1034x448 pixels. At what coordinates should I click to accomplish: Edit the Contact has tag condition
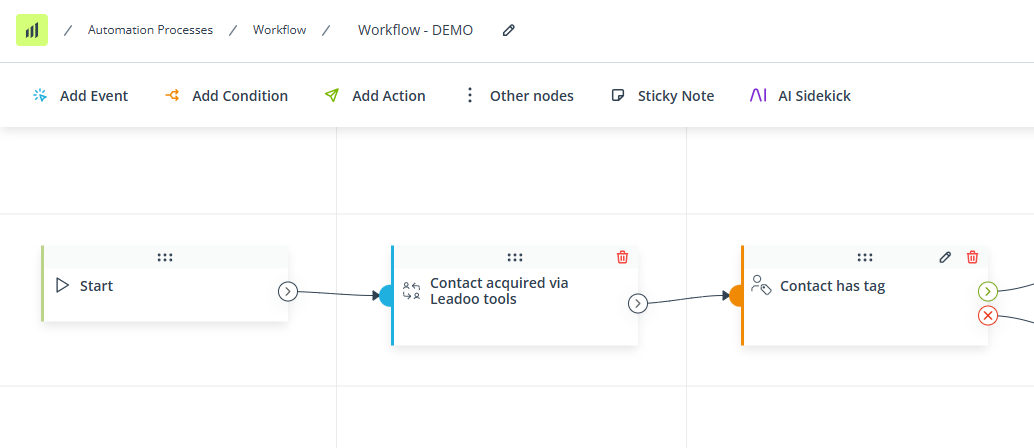(945, 257)
